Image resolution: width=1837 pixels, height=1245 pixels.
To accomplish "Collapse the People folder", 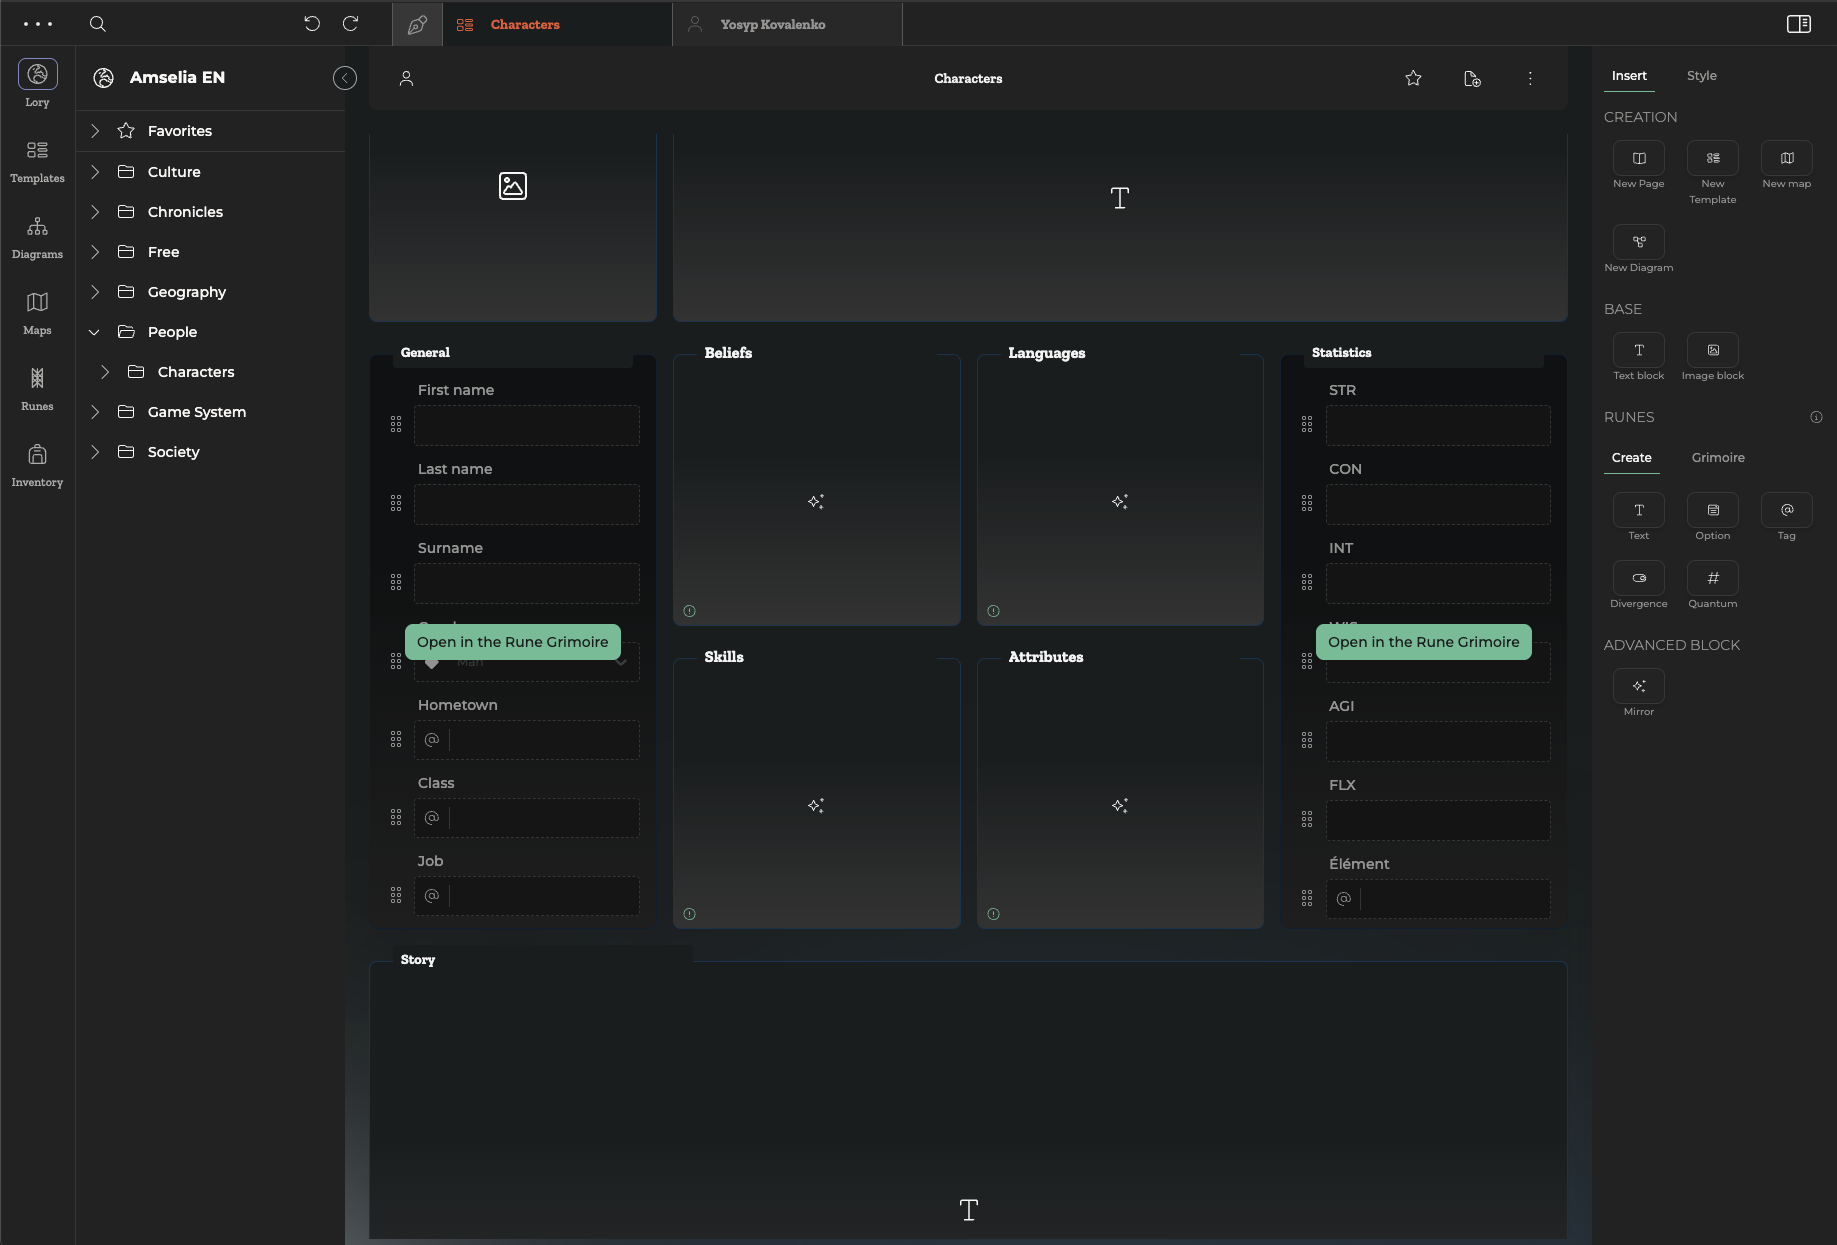I will (95, 332).
